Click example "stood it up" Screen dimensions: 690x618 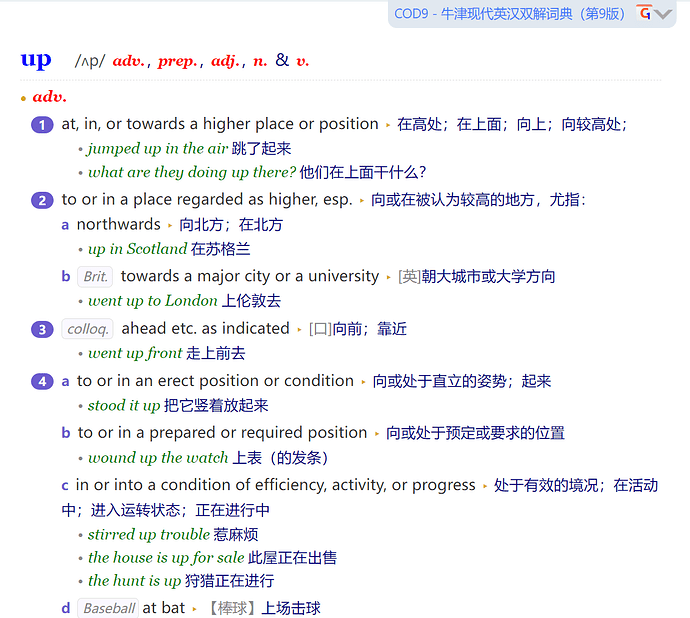pos(124,405)
